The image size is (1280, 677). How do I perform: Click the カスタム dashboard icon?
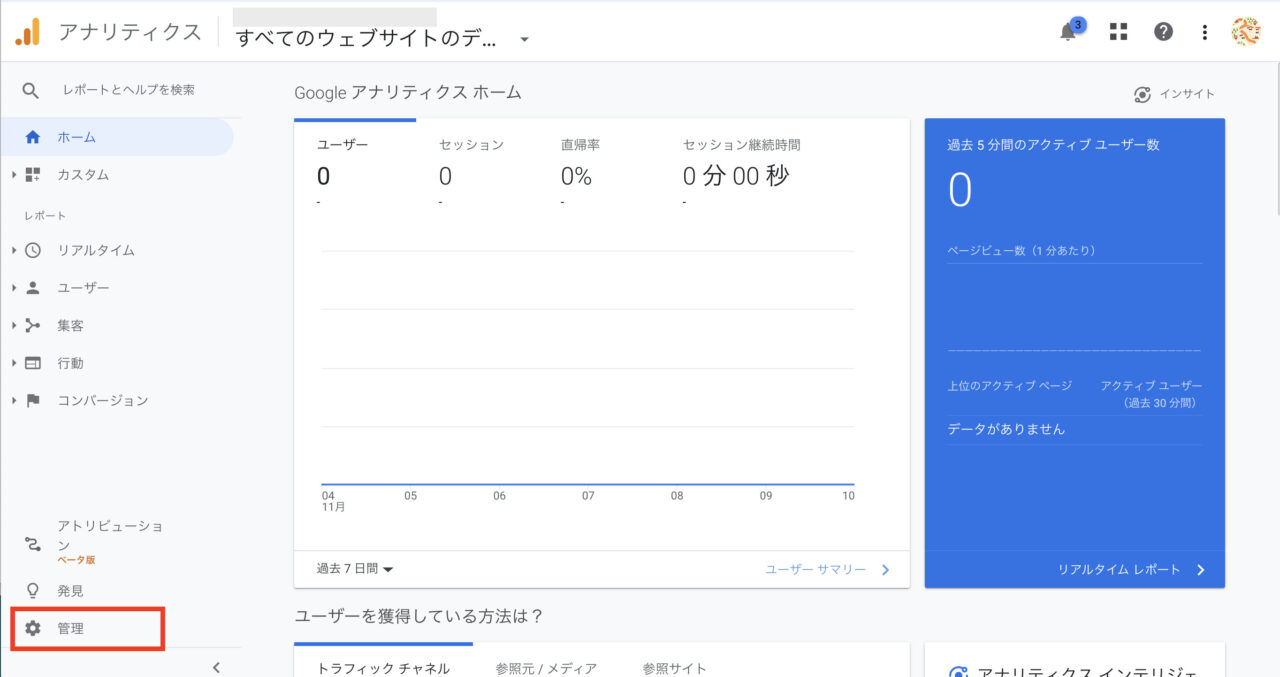click(x=33, y=175)
